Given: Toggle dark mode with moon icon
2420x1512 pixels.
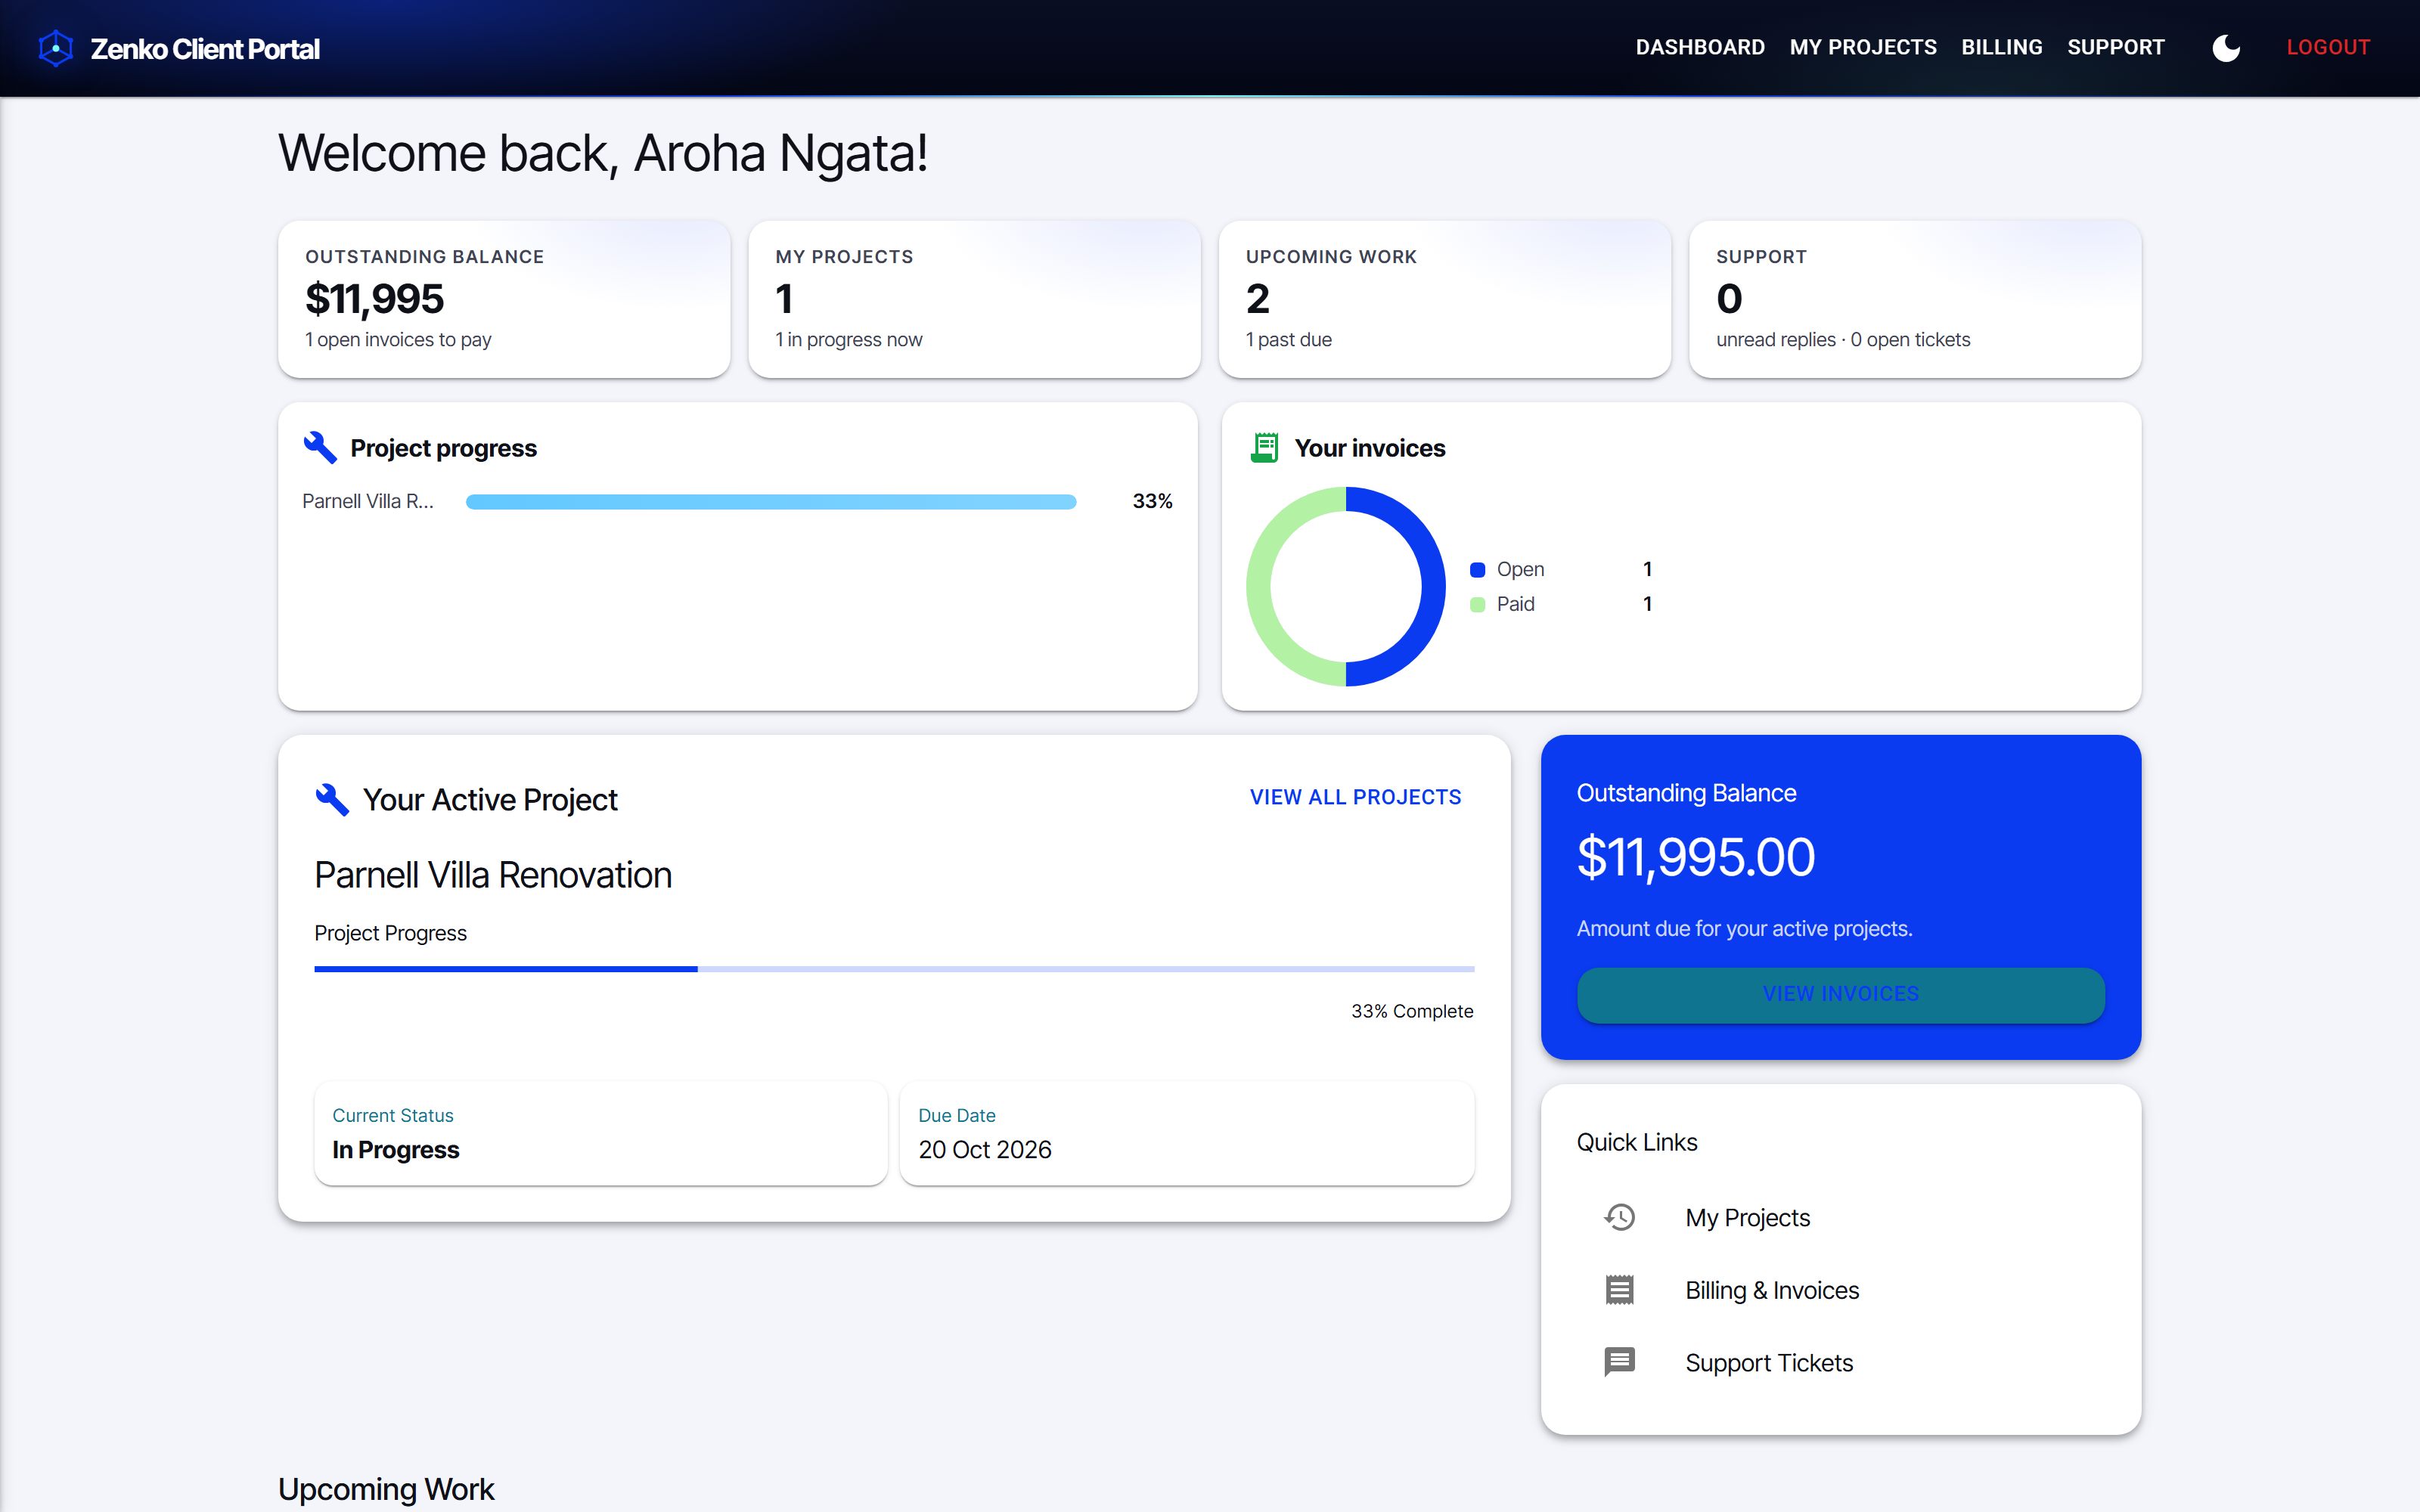Looking at the screenshot, I should click(x=2226, y=48).
